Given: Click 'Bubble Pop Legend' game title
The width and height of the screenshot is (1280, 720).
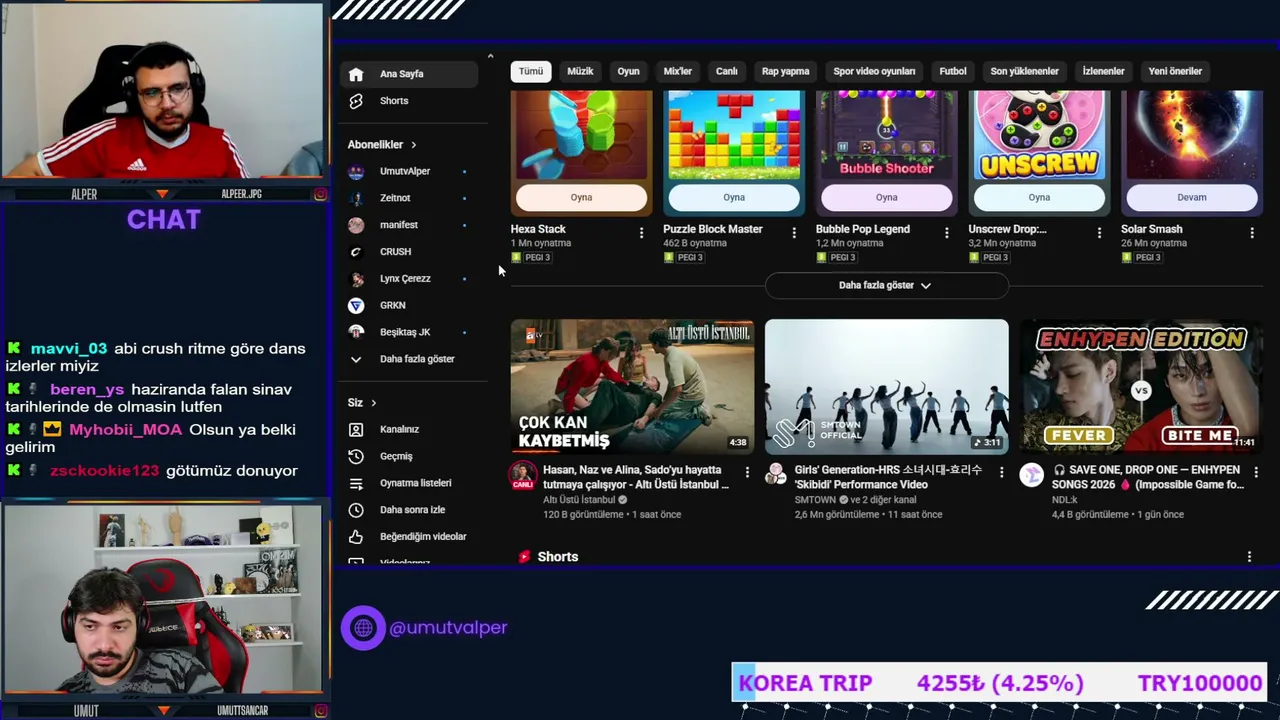Looking at the screenshot, I should point(863,229).
